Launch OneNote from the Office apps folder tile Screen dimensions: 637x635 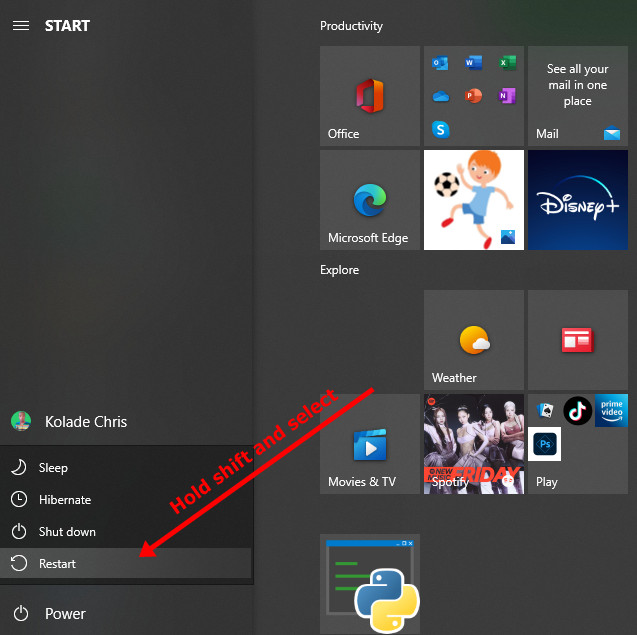point(507,96)
